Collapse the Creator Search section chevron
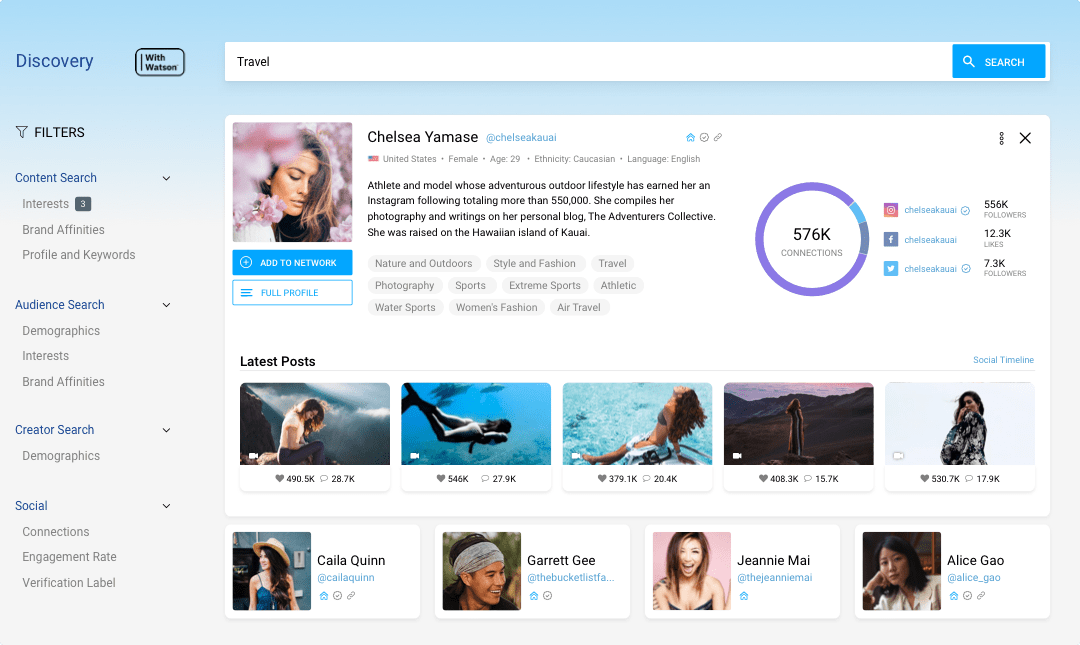 tap(166, 430)
